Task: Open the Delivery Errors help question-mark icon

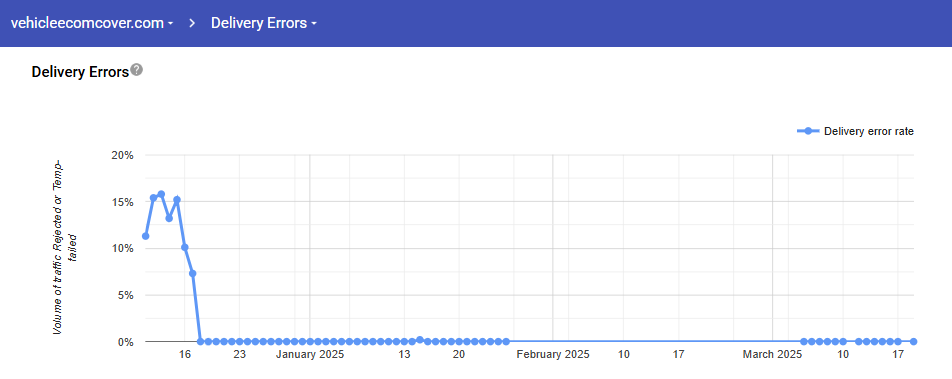Action: (x=137, y=70)
